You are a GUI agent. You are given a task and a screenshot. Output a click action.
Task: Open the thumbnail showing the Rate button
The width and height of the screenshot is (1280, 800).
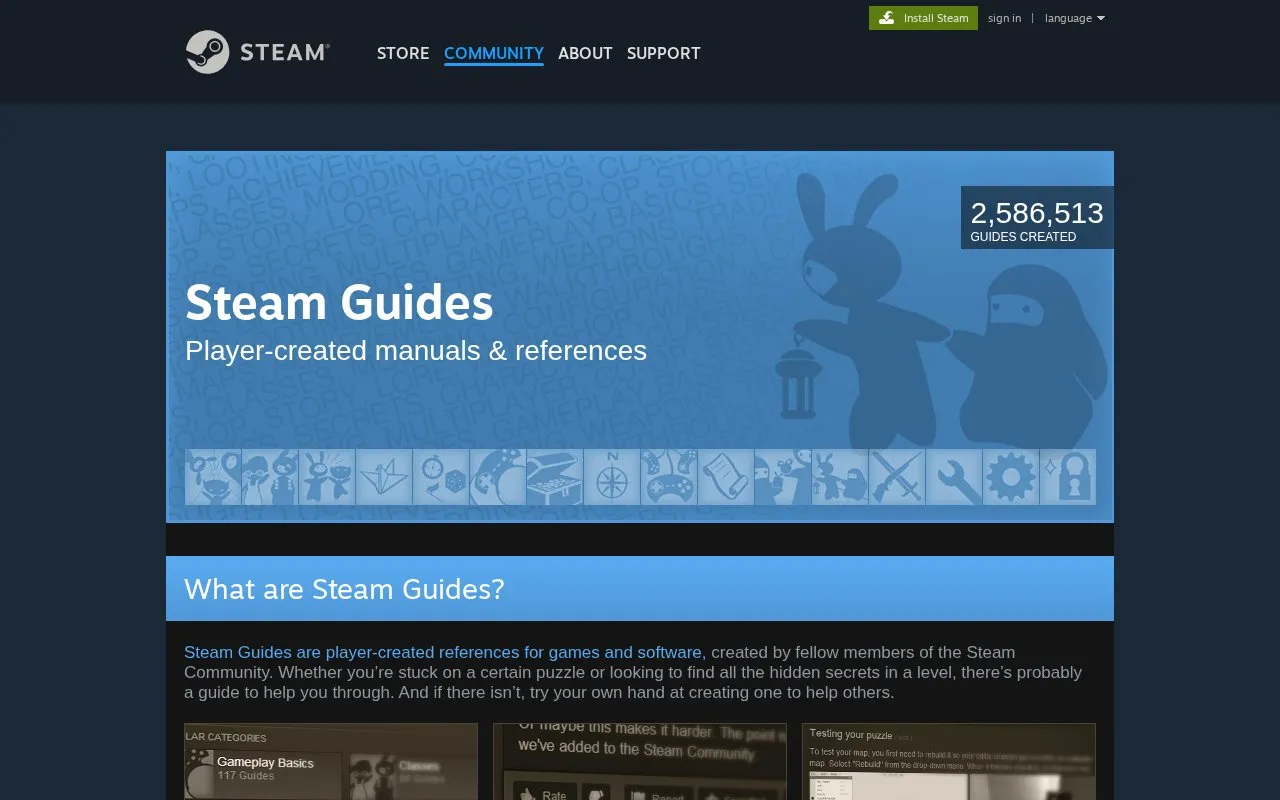pyautogui.click(x=640, y=762)
